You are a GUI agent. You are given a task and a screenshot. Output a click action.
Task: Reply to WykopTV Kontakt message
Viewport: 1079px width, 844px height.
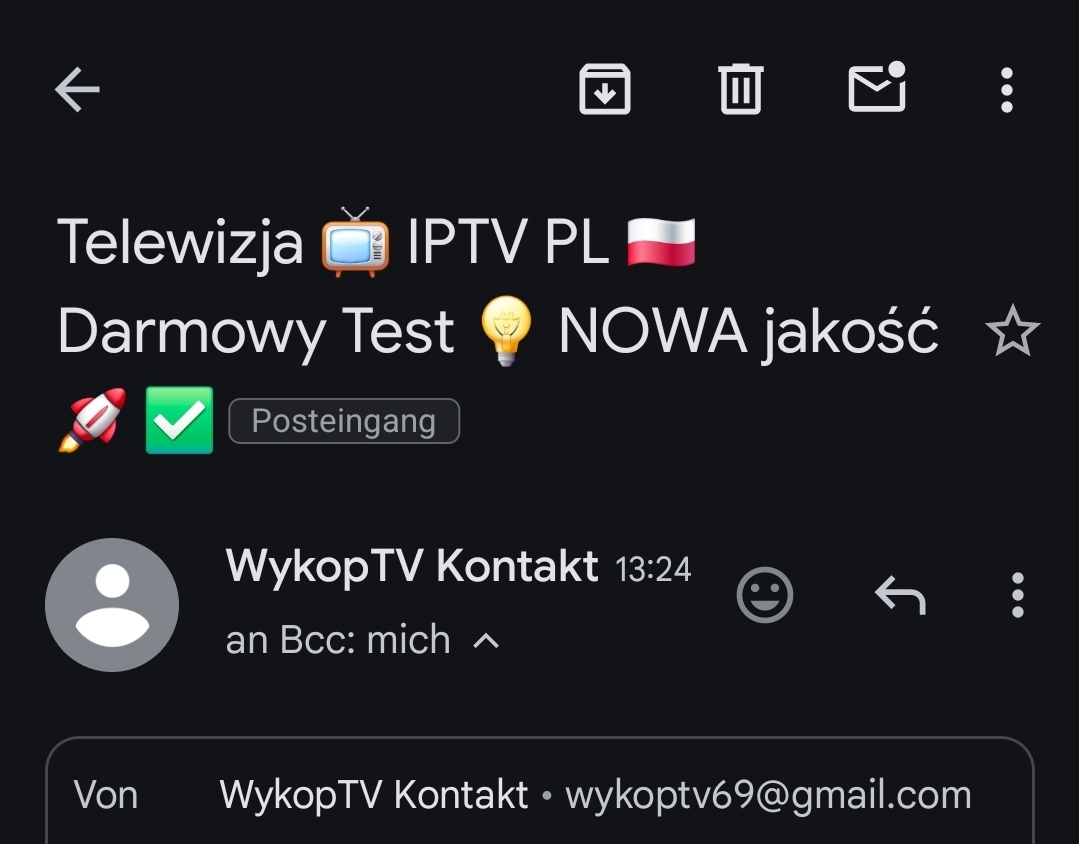click(900, 595)
